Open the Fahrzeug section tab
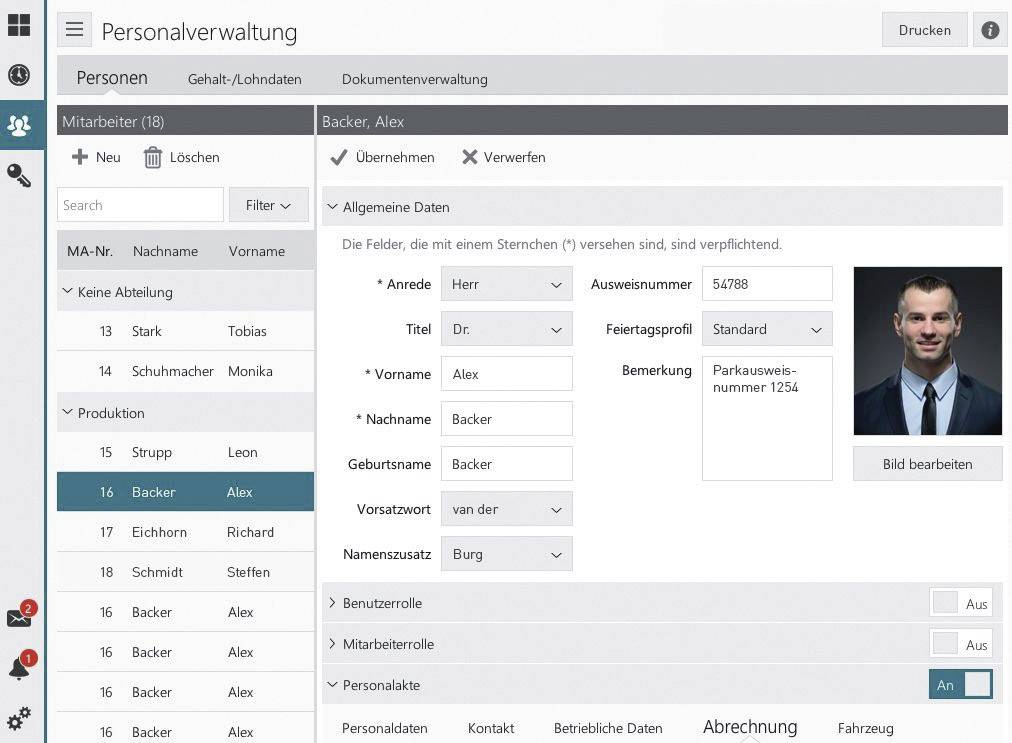 click(x=865, y=728)
